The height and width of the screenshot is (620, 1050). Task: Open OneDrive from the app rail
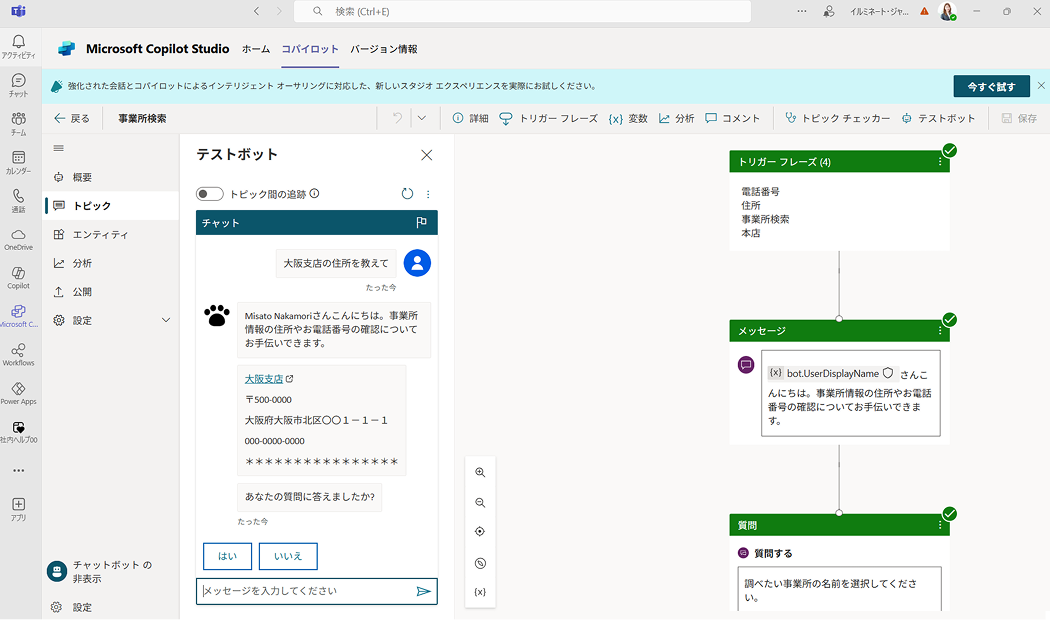[x=18, y=240]
